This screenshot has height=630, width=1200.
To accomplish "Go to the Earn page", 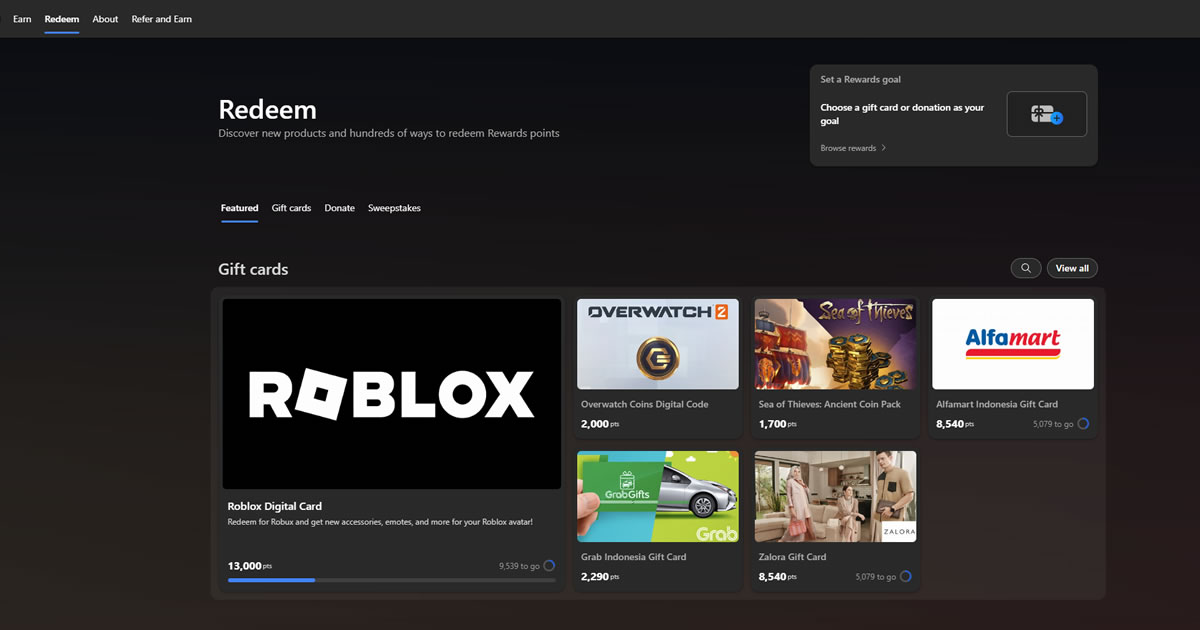I will 22,19.
